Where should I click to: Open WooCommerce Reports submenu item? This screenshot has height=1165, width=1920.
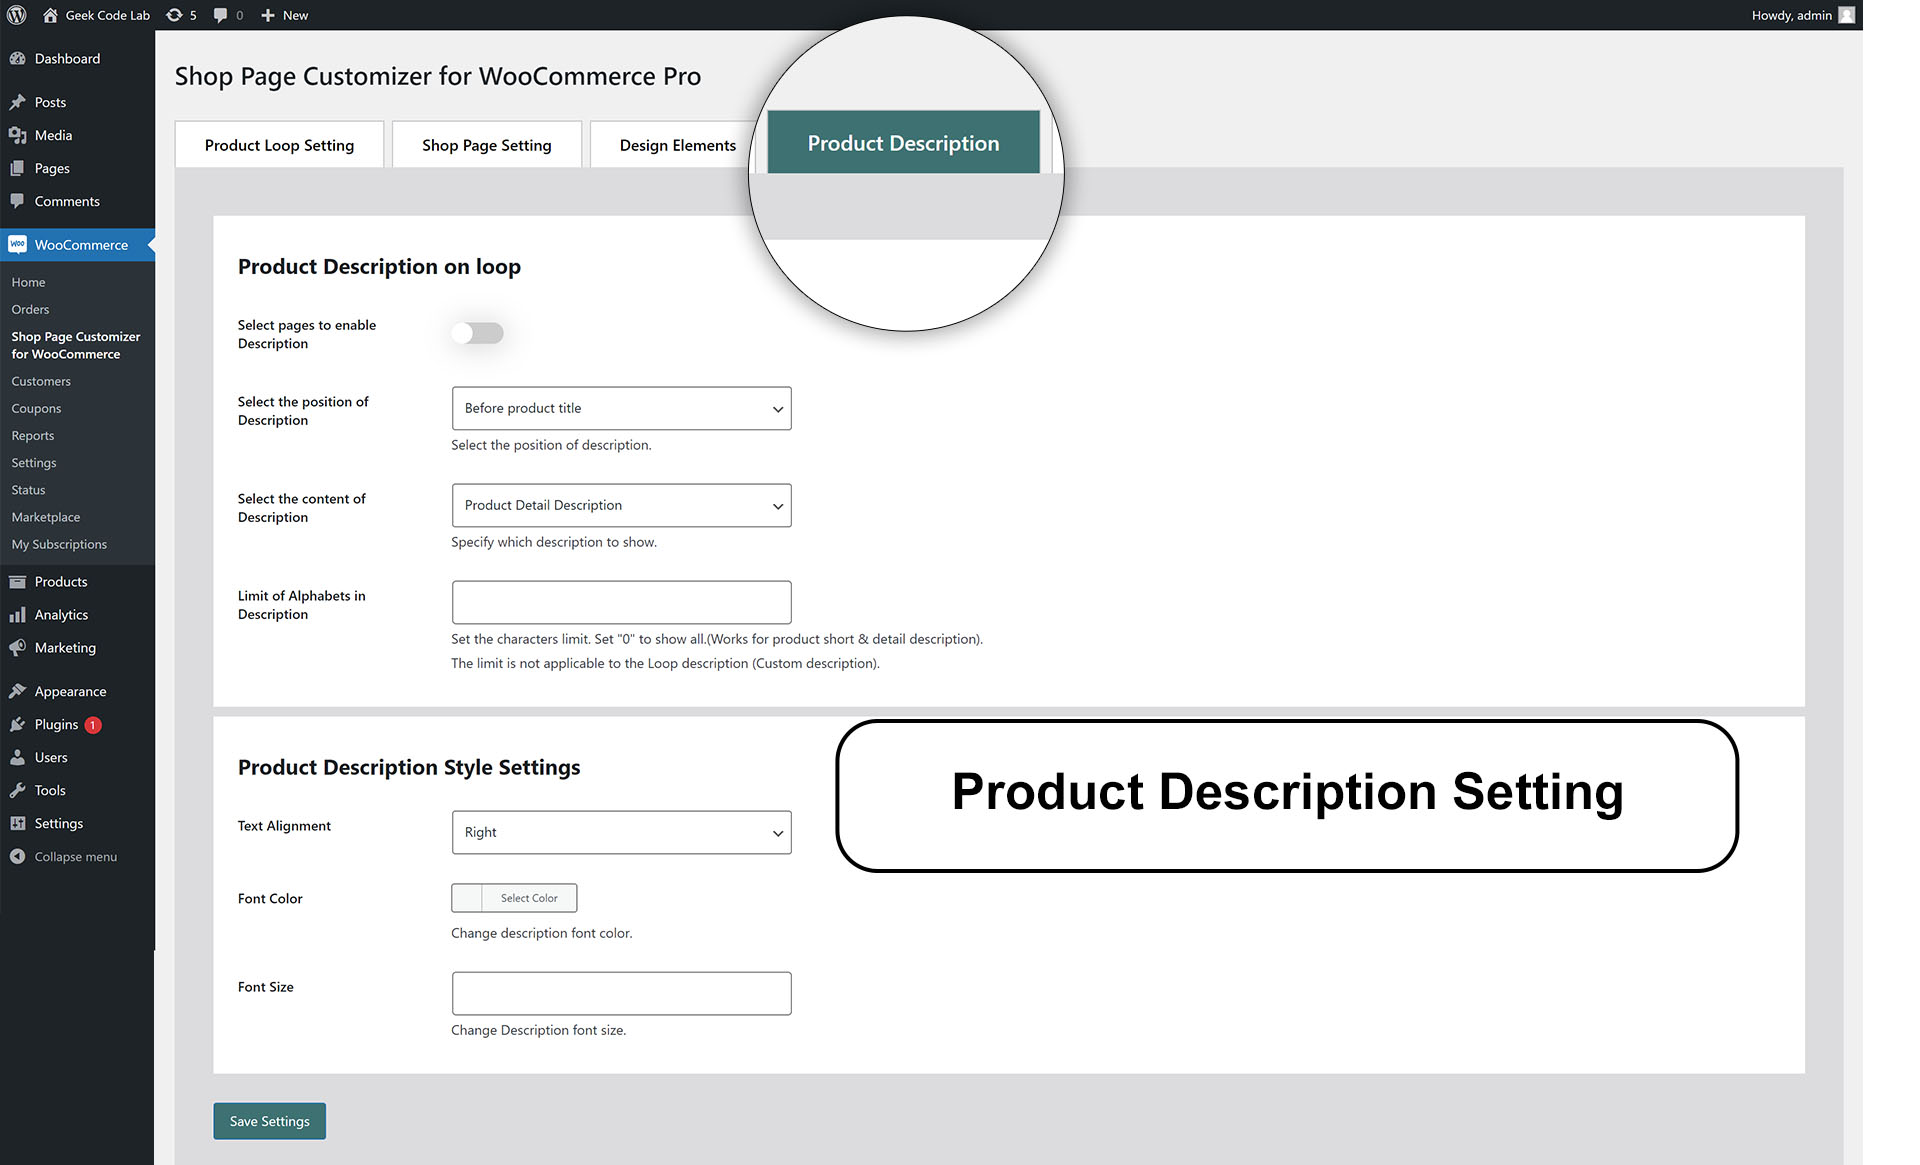pyautogui.click(x=33, y=435)
